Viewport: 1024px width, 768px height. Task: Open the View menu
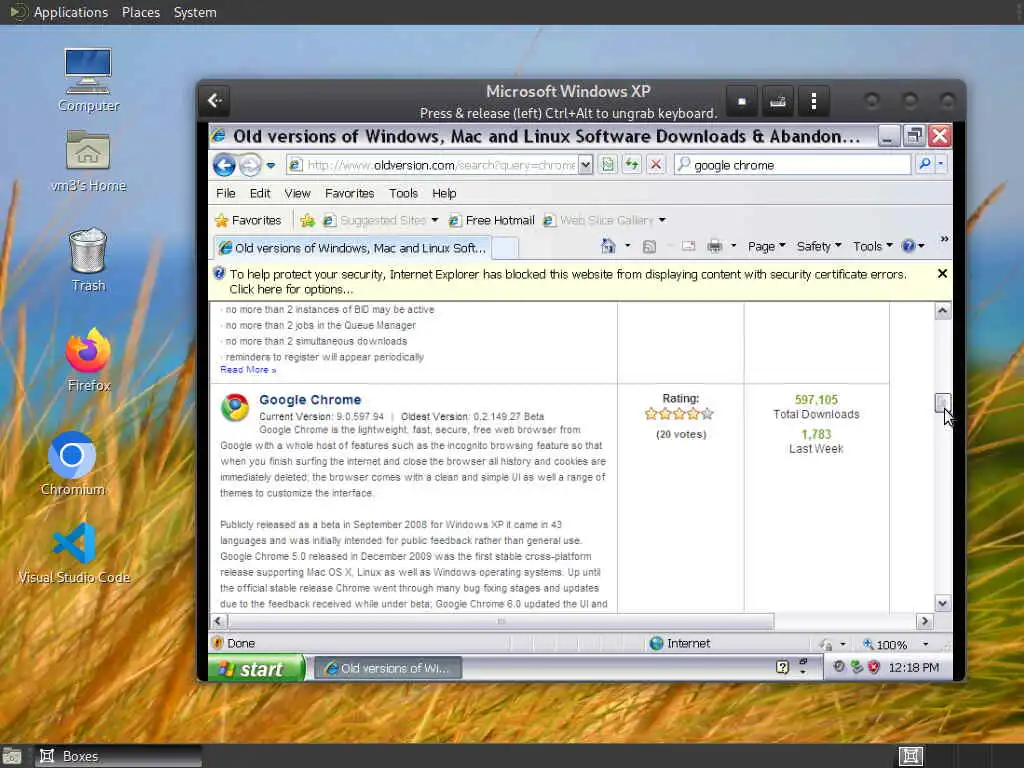tap(297, 193)
